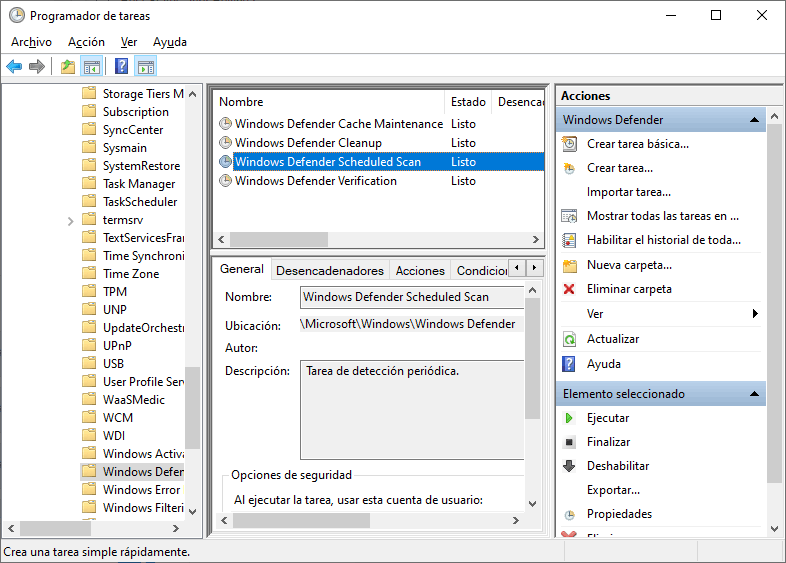Click the Mostrar todas las tareas icon
The width and height of the screenshot is (786, 563).
tap(569, 216)
